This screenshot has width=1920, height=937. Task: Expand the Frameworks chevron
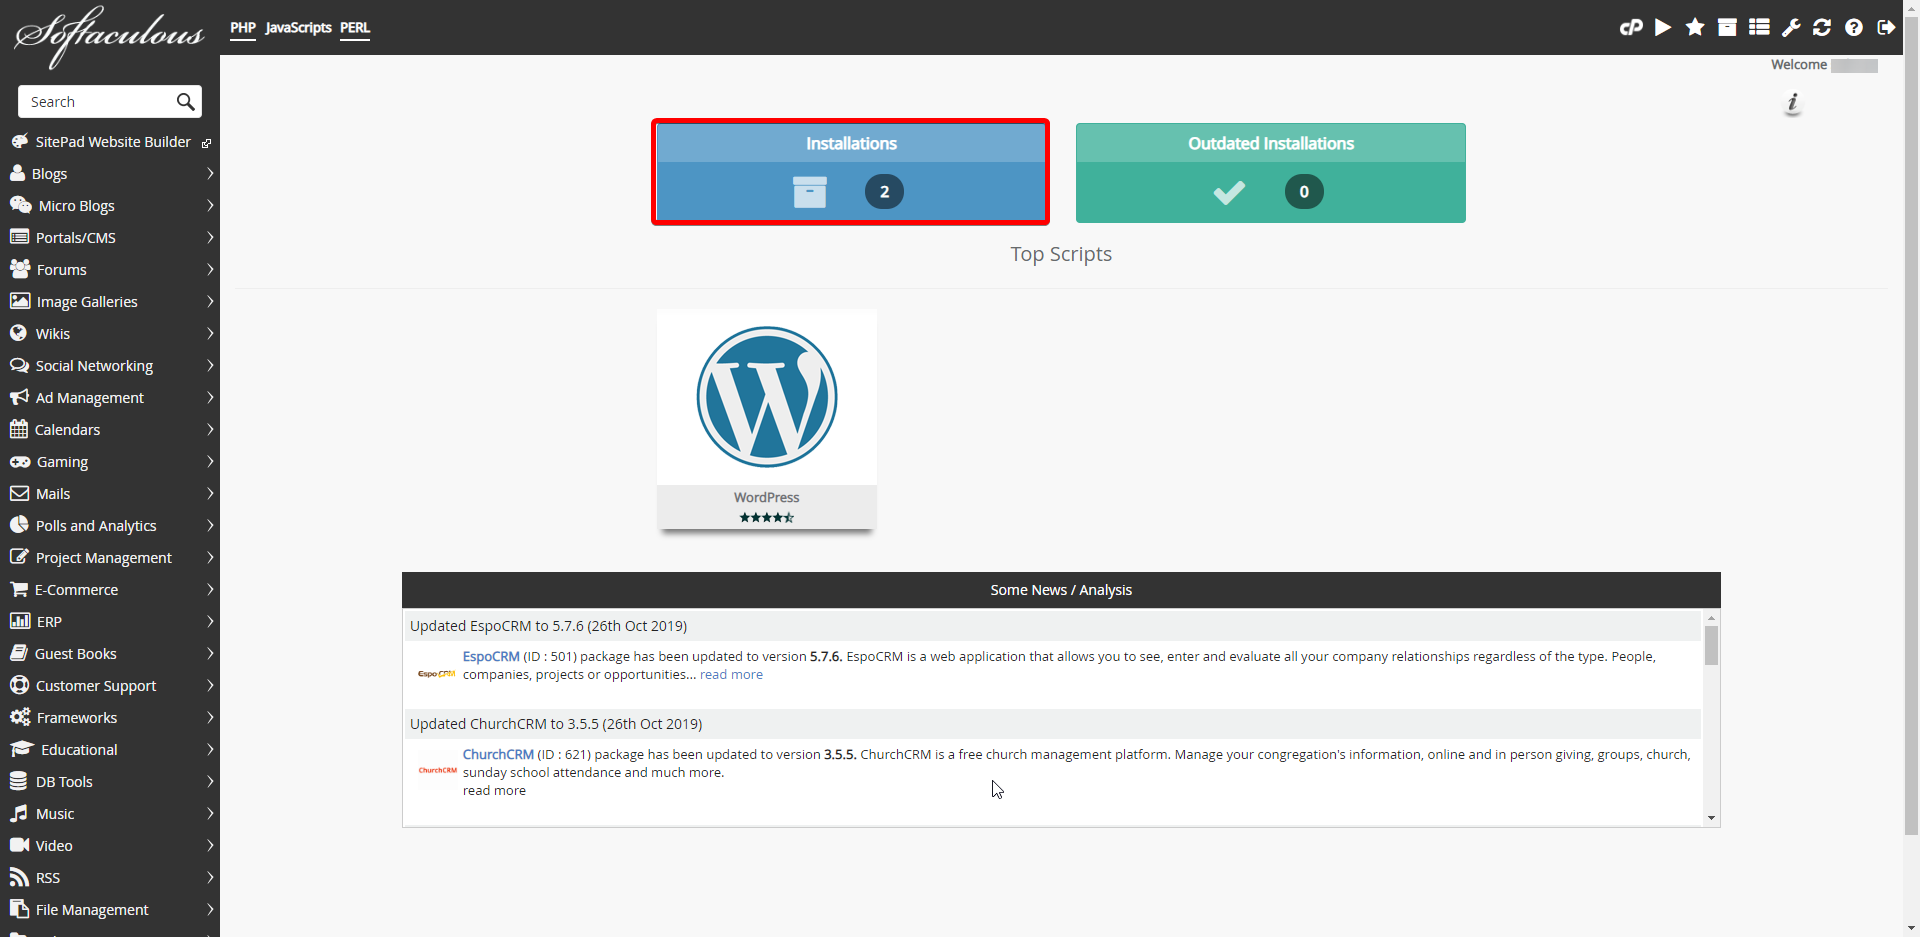click(x=210, y=717)
